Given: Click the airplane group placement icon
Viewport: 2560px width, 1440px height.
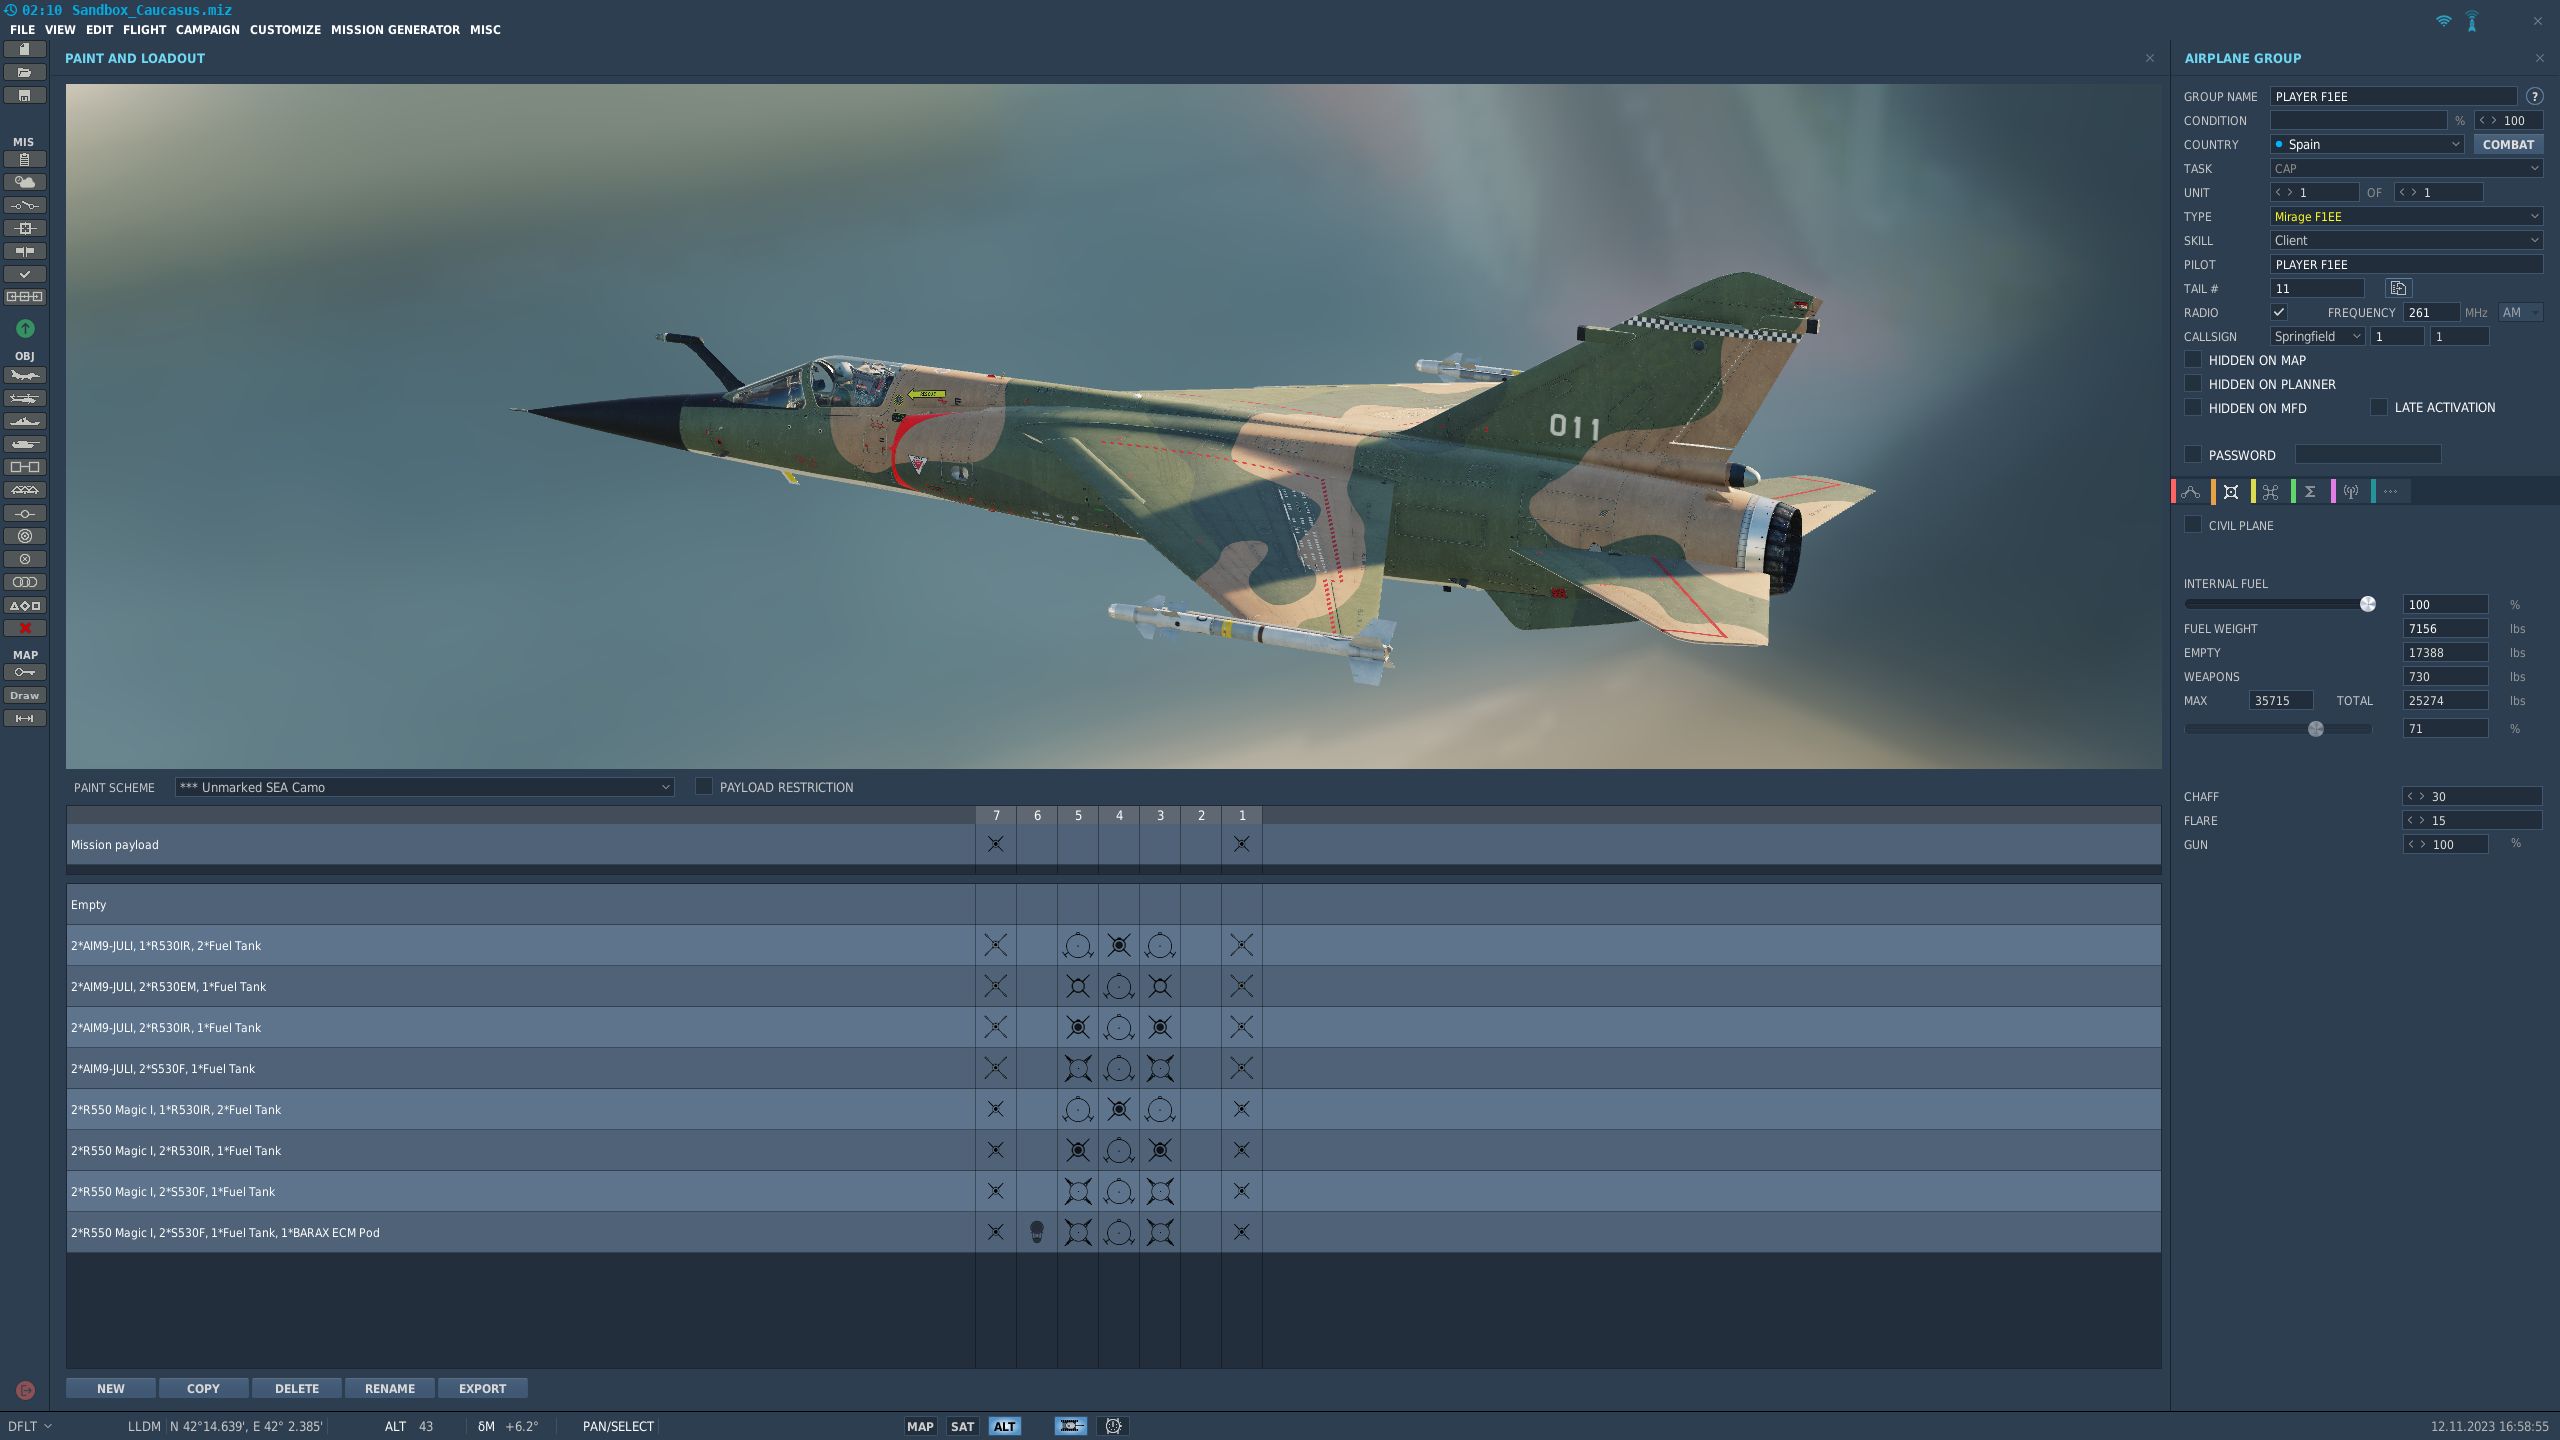Looking at the screenshot, I should coord(25,376).
